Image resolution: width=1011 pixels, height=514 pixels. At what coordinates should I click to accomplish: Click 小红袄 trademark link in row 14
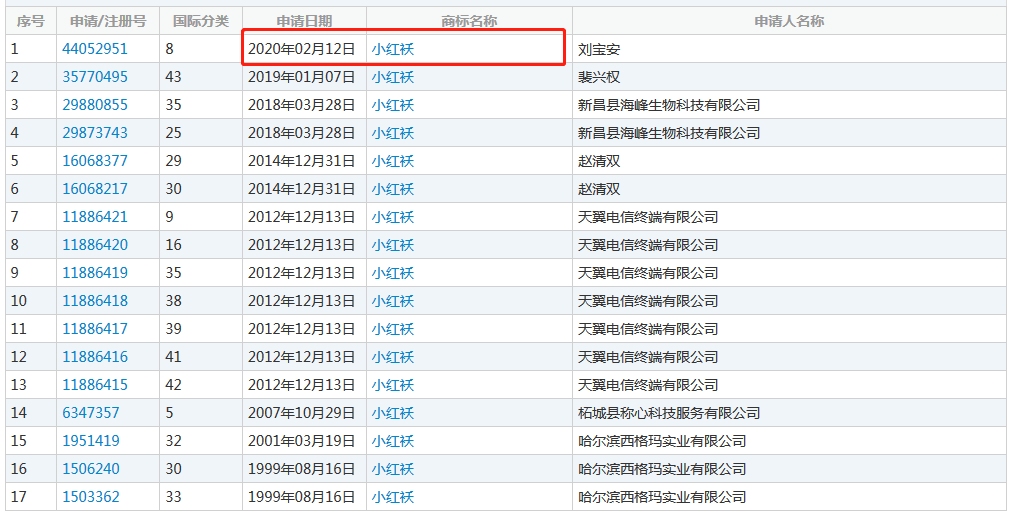[393, 413]
